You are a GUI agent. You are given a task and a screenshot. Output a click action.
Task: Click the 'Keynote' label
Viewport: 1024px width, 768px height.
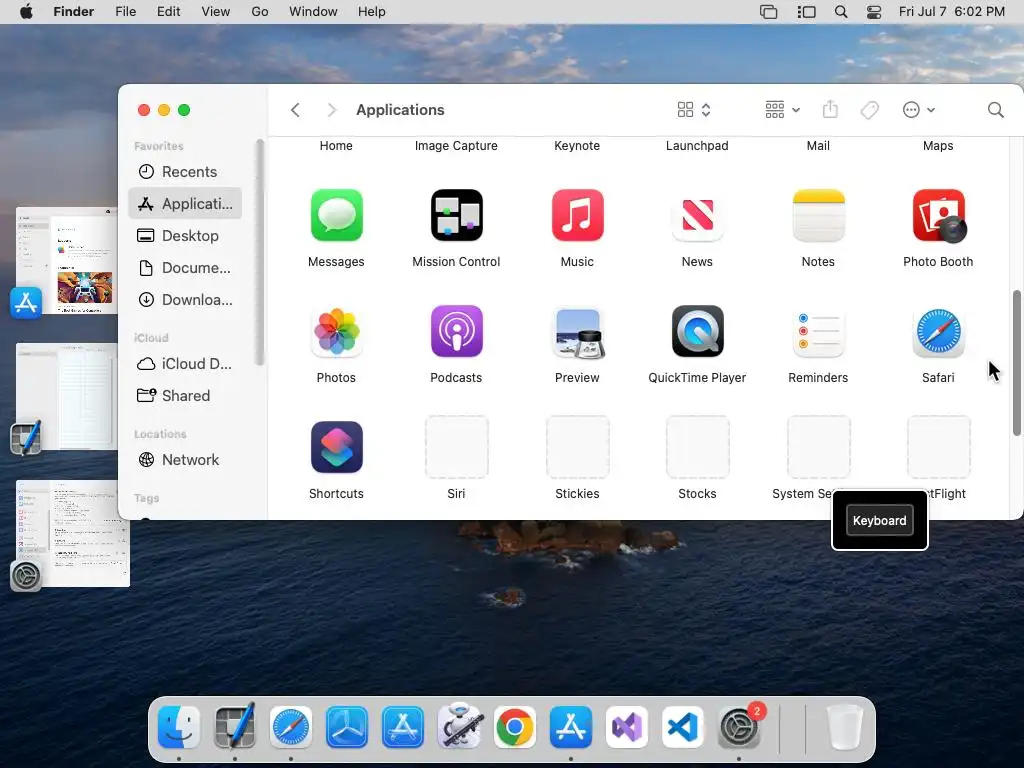pos(577,146)
